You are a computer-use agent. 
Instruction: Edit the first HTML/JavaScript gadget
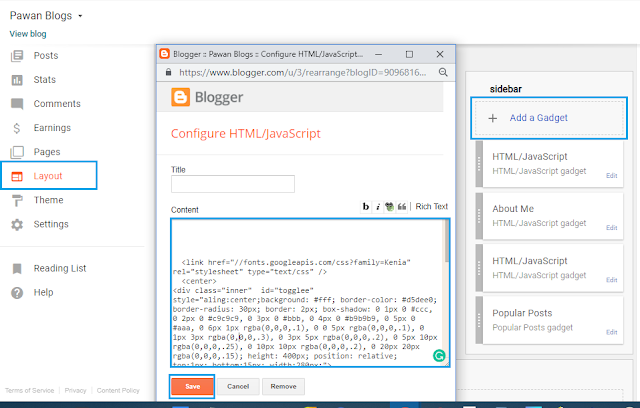611,175
